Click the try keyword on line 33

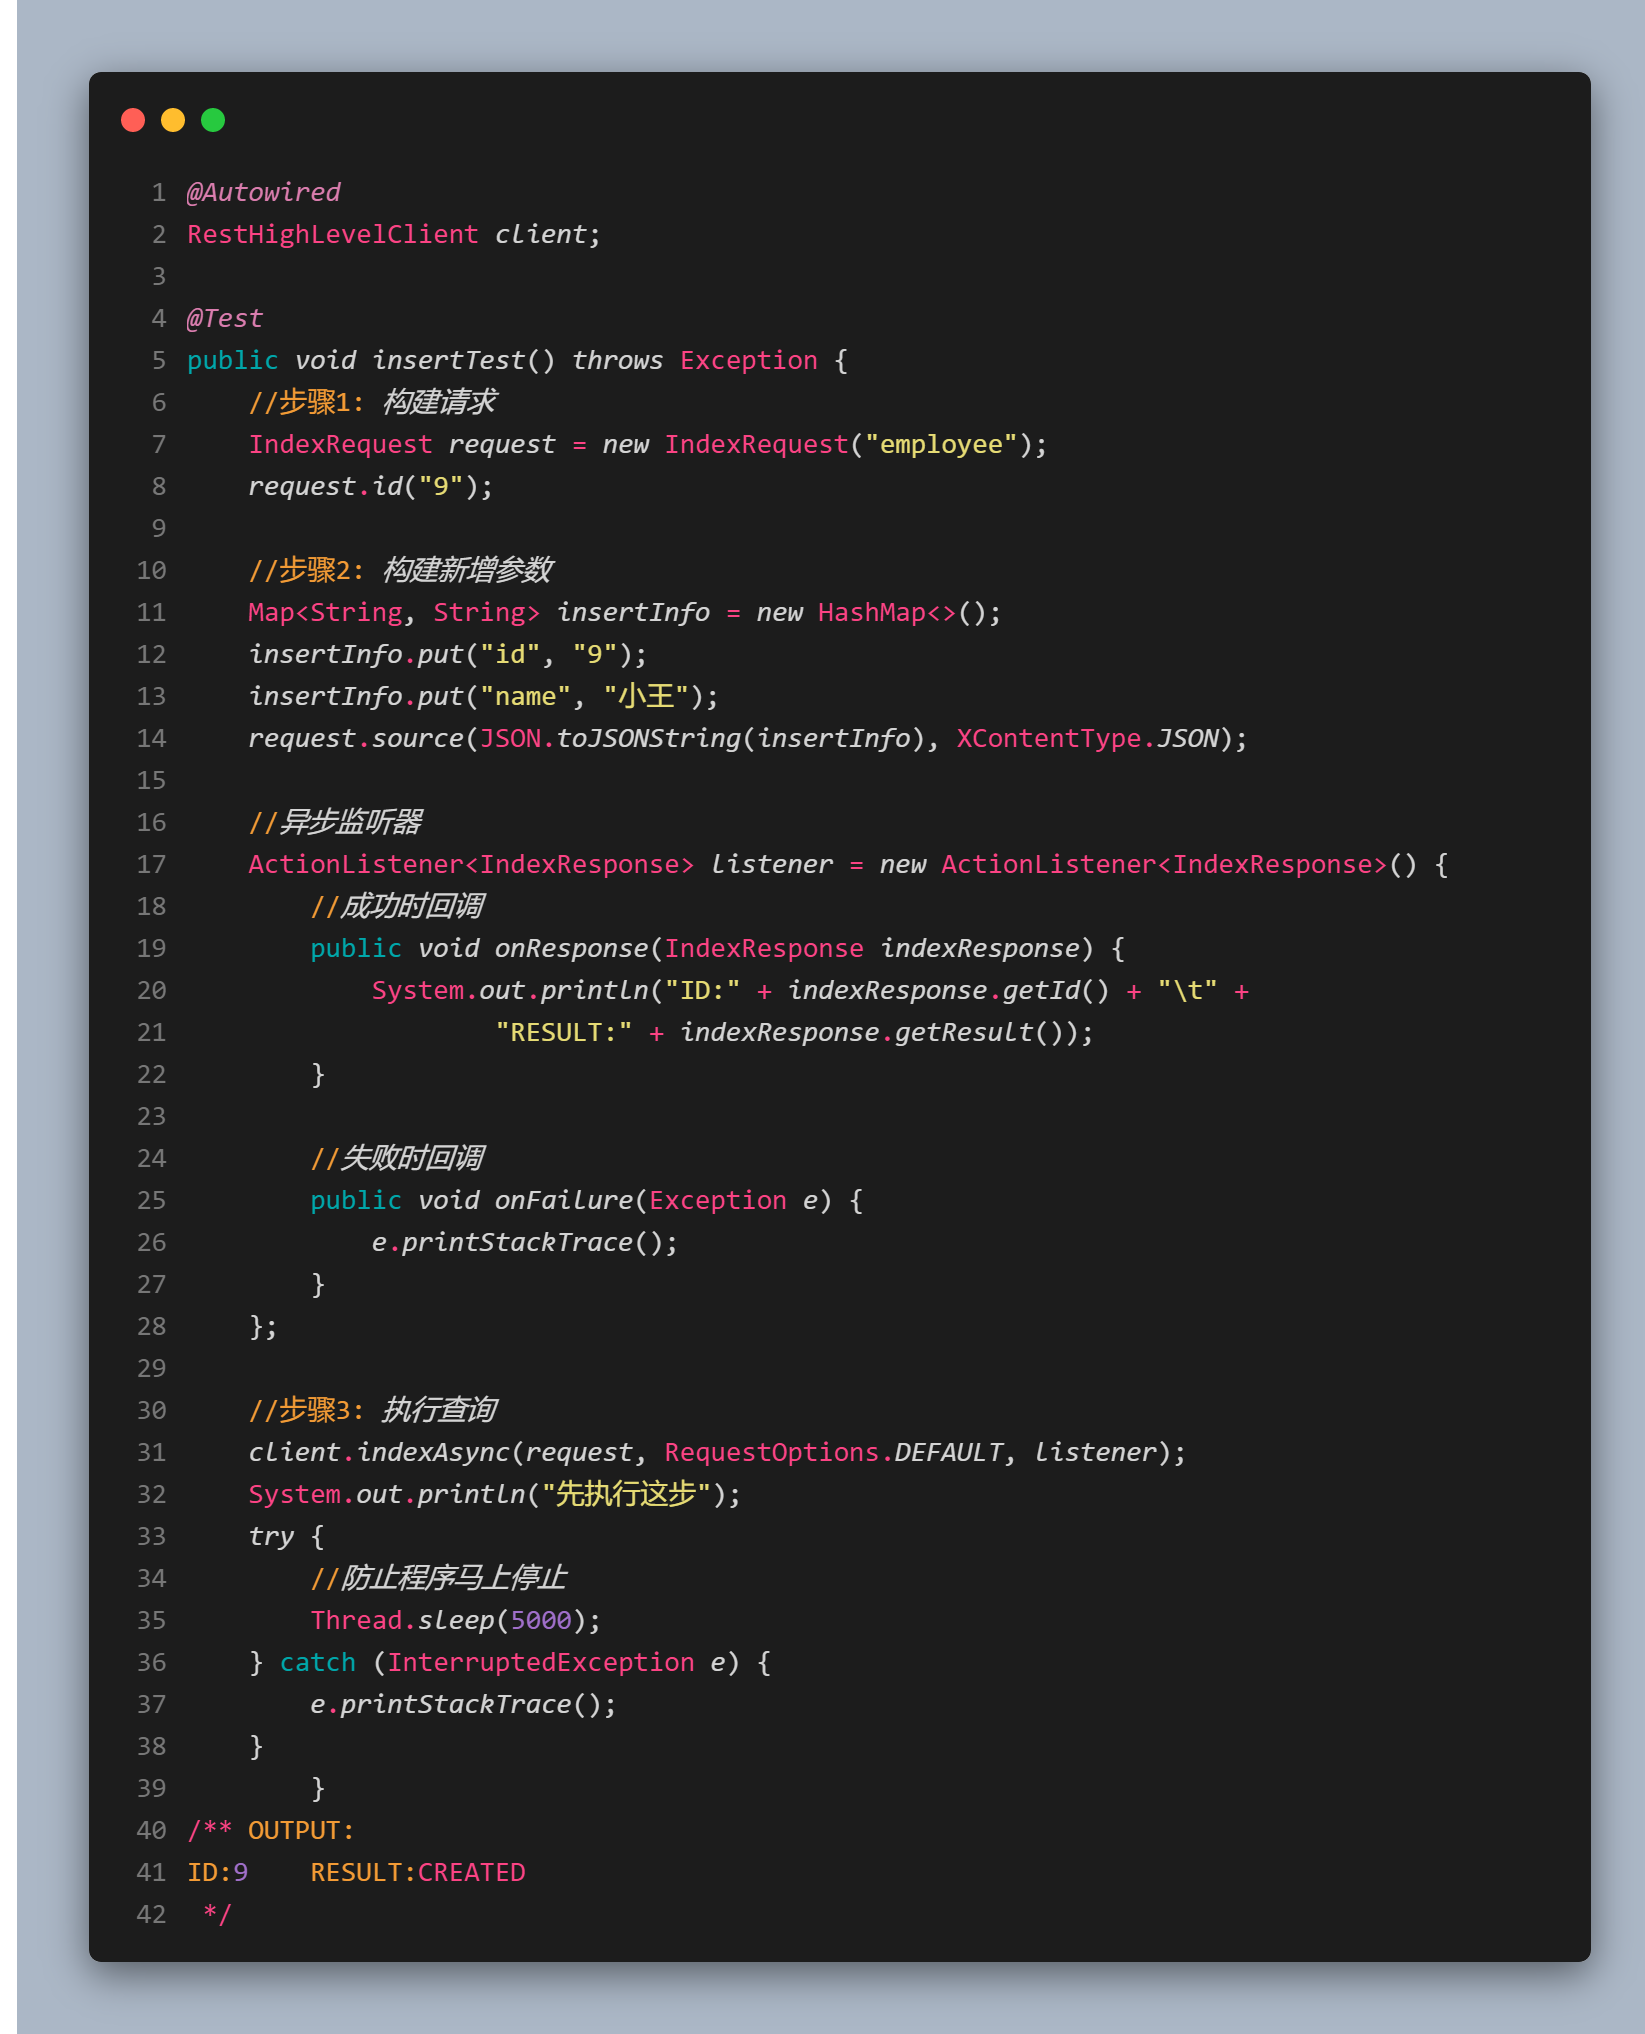(x=271, y=1536)
